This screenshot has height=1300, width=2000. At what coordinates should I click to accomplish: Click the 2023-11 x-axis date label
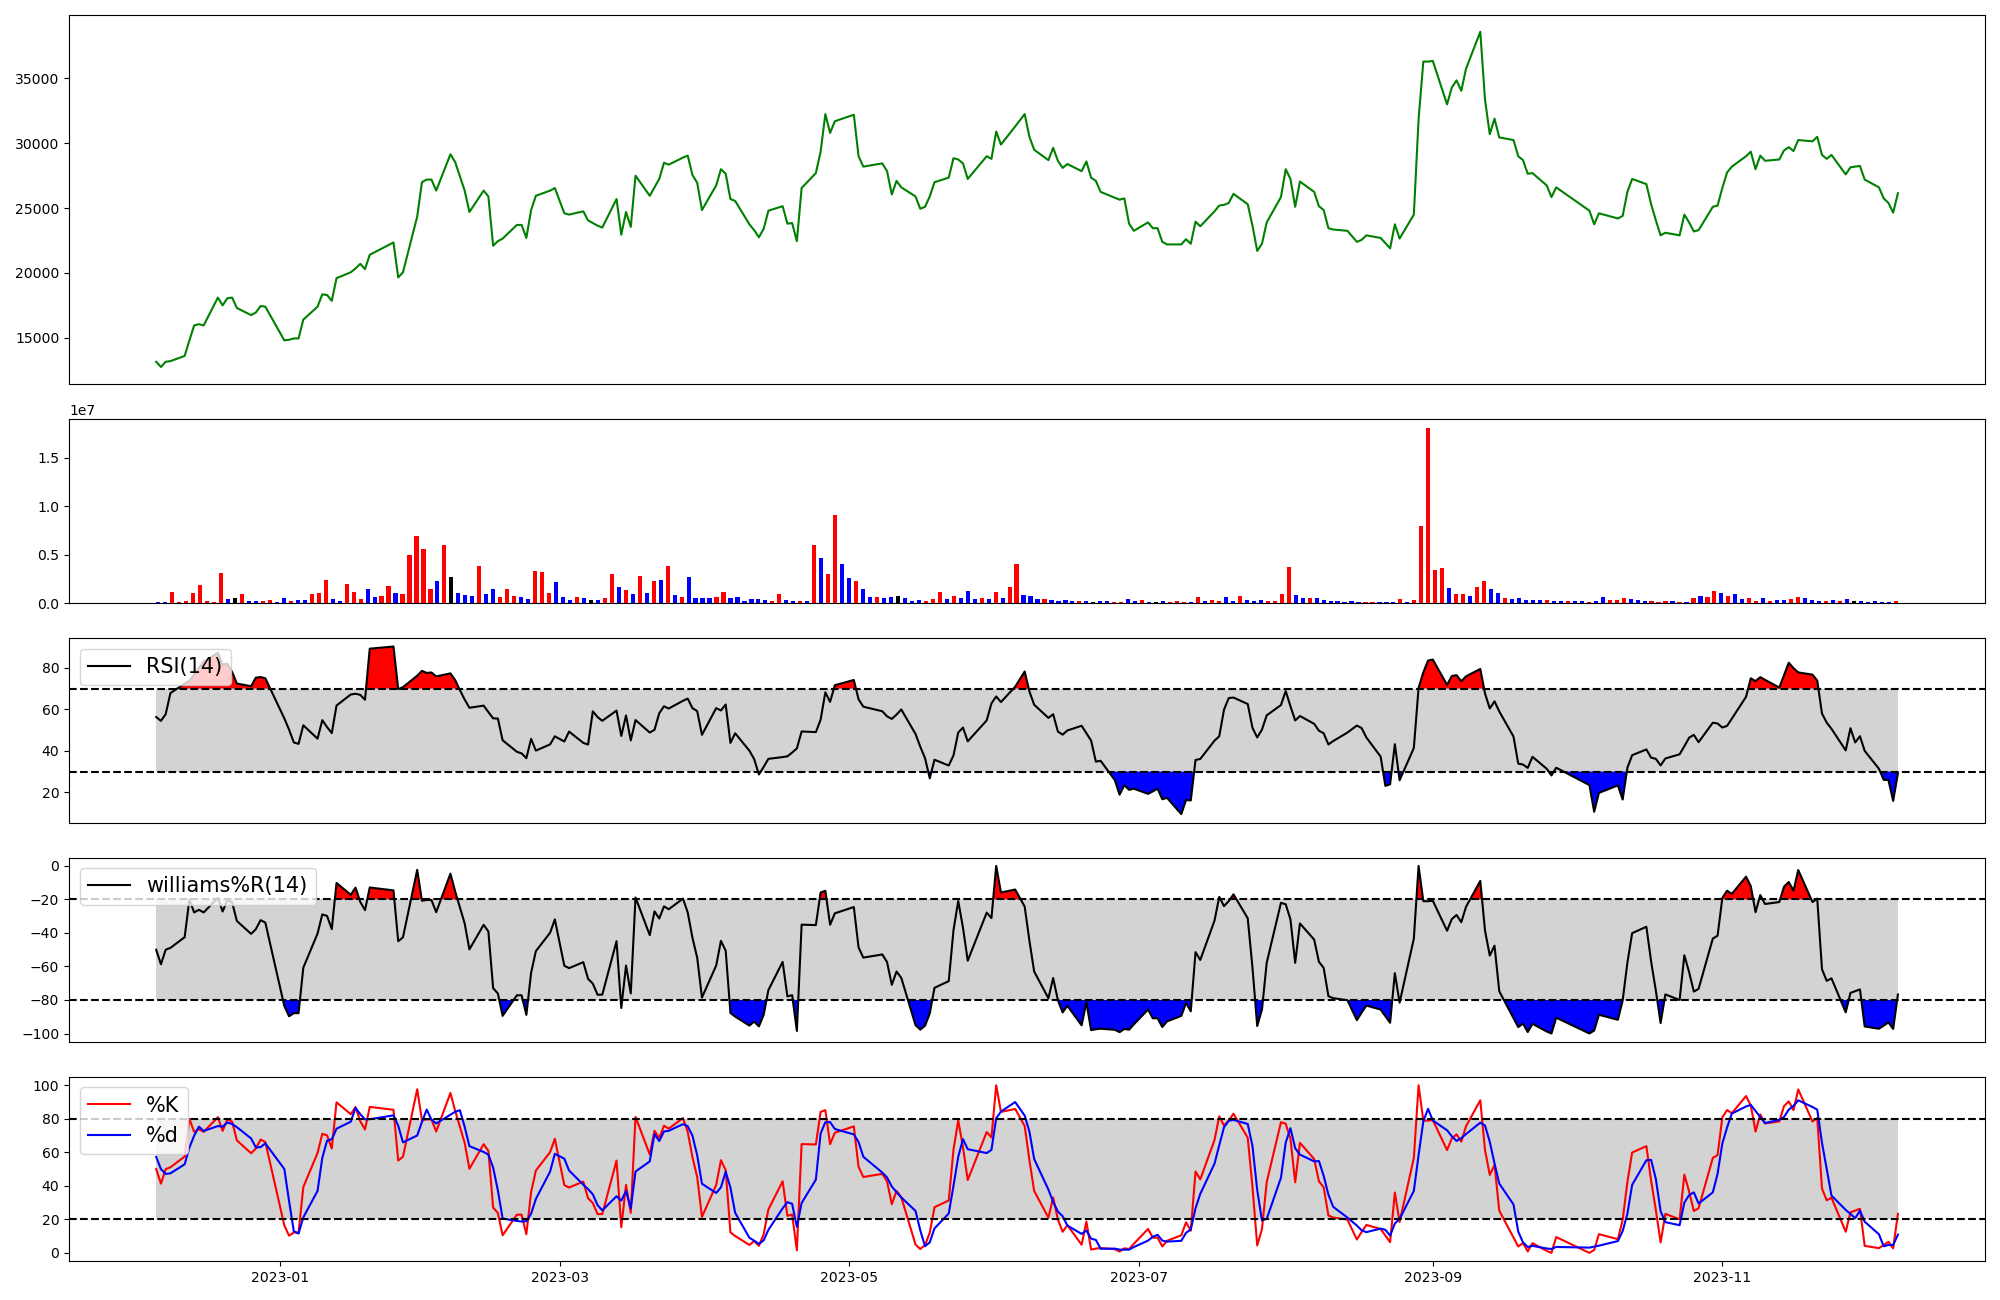pyautogui.click(x=1722, y=1277)
